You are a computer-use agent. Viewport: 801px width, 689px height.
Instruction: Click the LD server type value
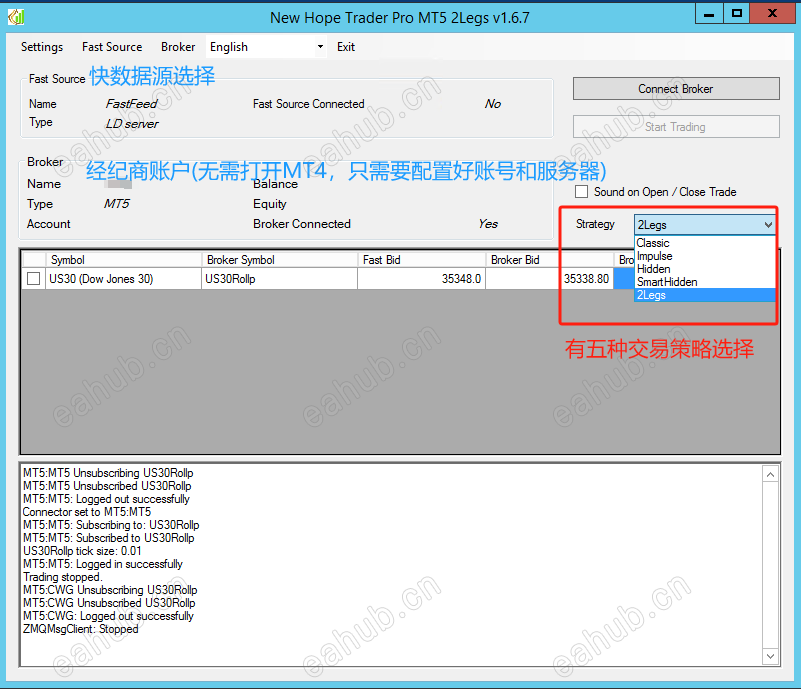(x=132, y=124)
